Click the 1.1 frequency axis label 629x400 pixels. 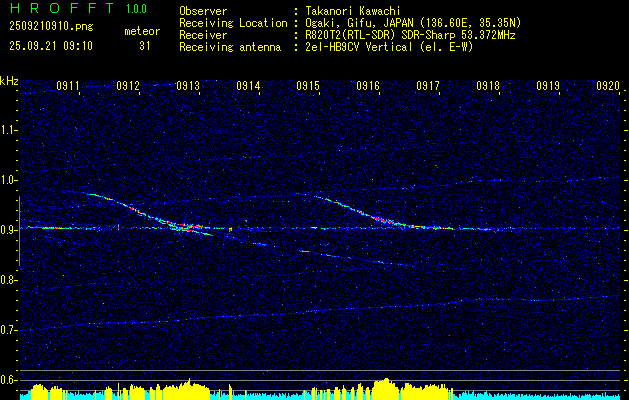tap(9, 130)
